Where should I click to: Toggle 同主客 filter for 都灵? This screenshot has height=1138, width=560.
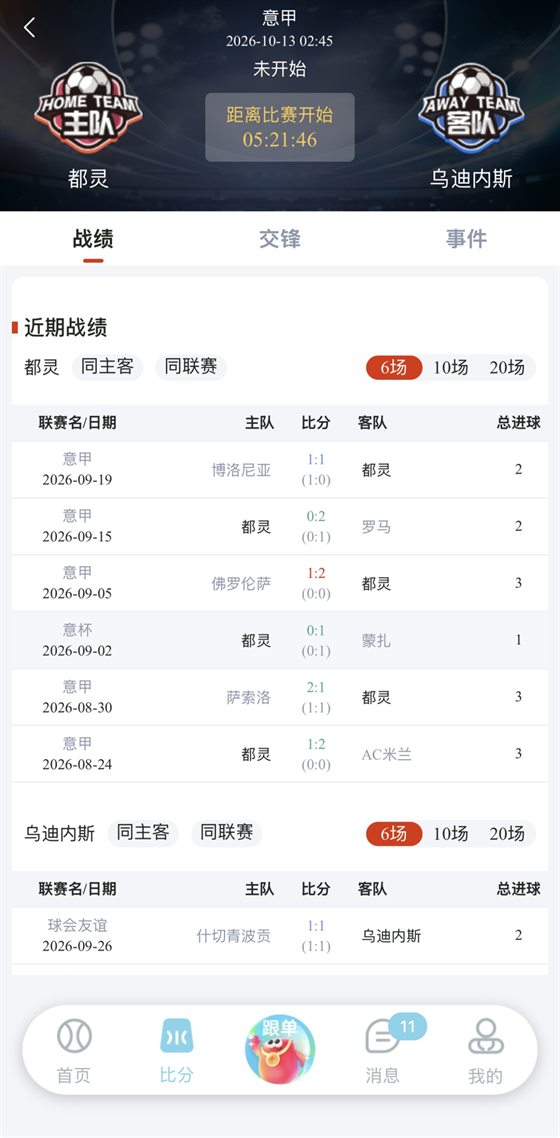click(x=107, y=367)
